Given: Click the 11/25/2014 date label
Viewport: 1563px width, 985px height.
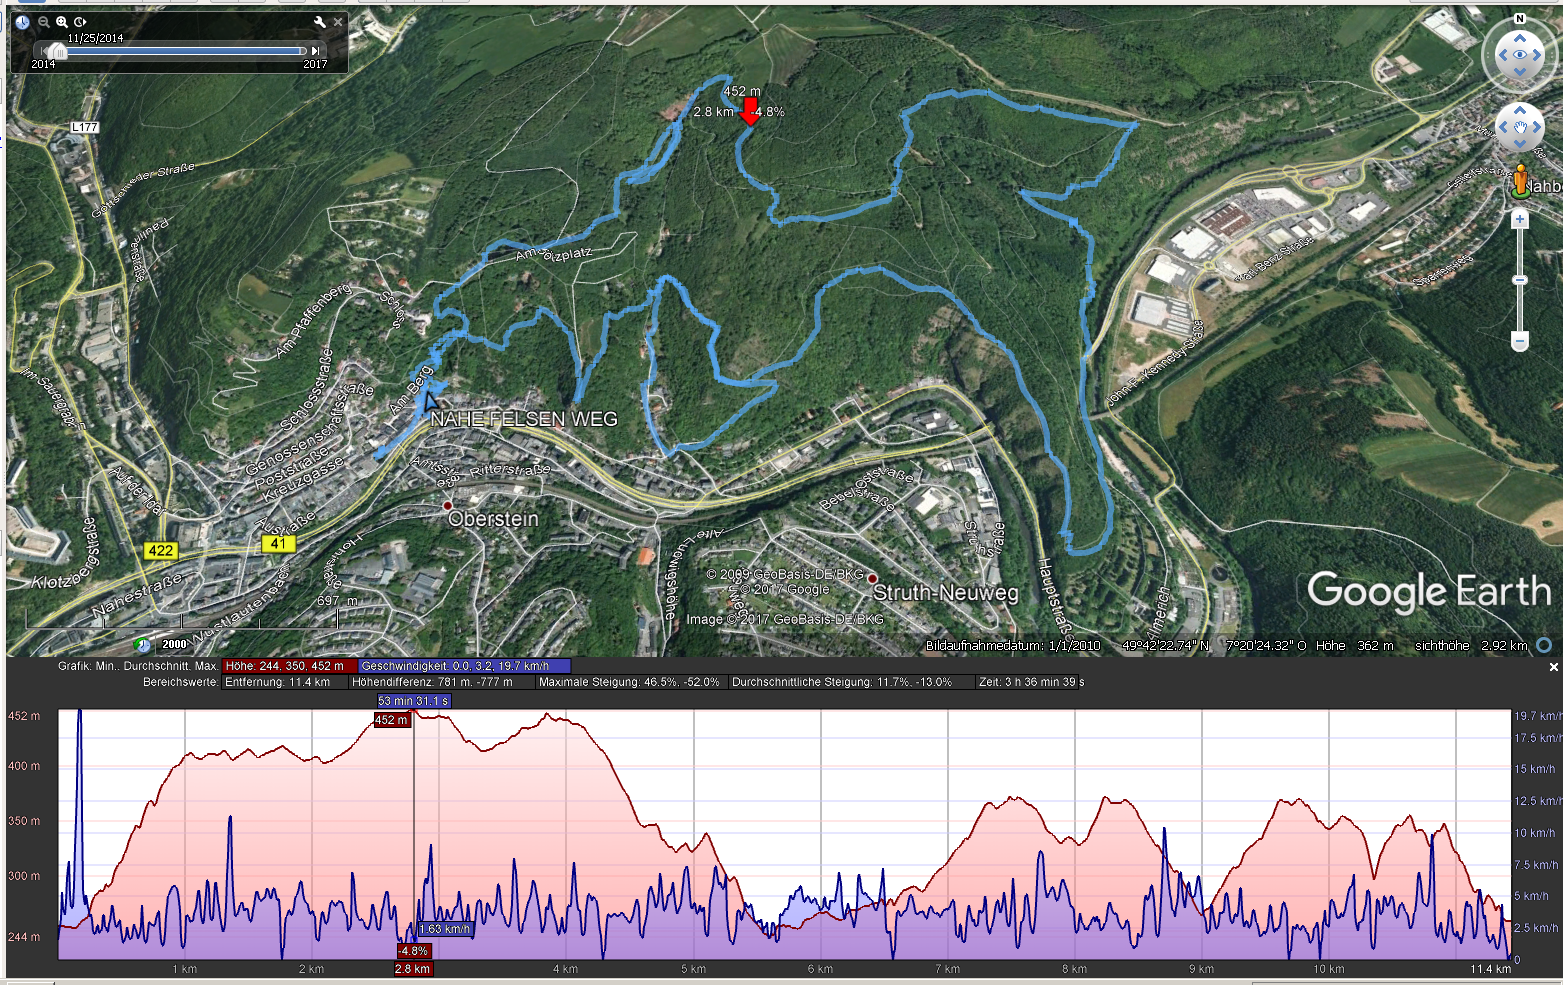Looking at the screenshot, I should [x=95, y=38].
